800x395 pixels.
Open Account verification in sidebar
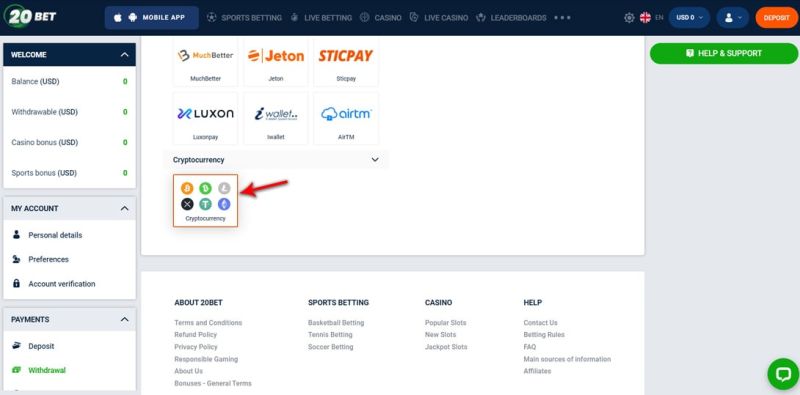pos(62,284)
